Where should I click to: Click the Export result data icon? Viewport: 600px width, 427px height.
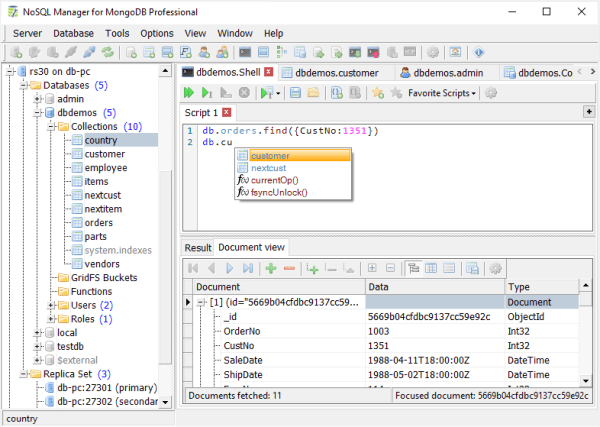coord(472,269)
